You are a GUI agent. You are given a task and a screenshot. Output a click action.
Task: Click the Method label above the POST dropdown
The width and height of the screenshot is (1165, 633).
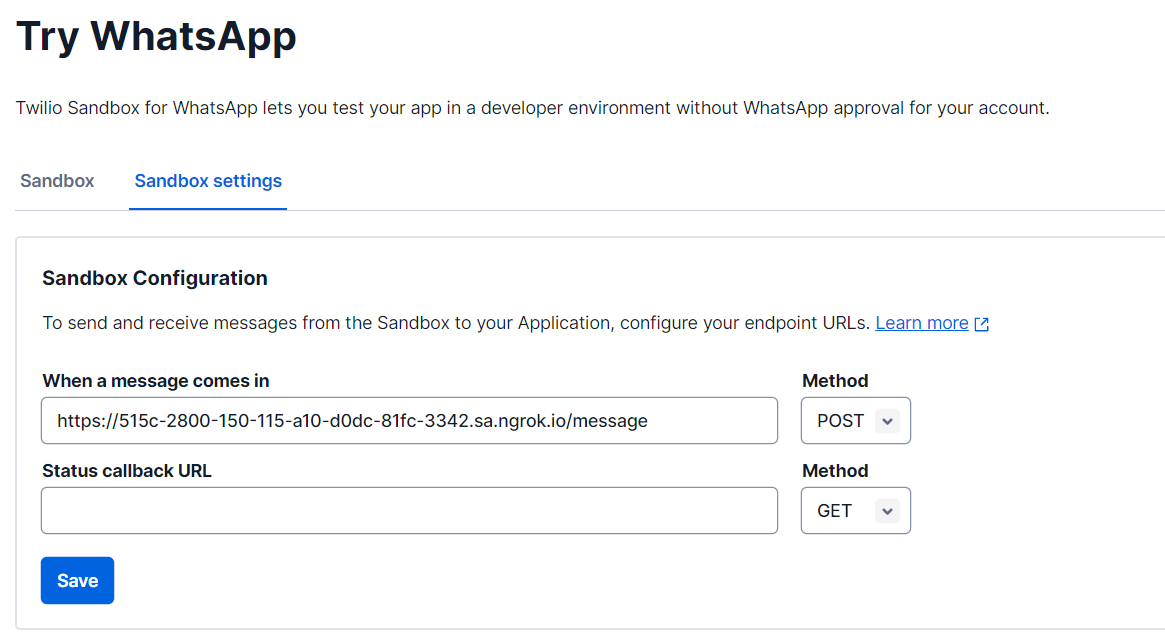point(835,380)
